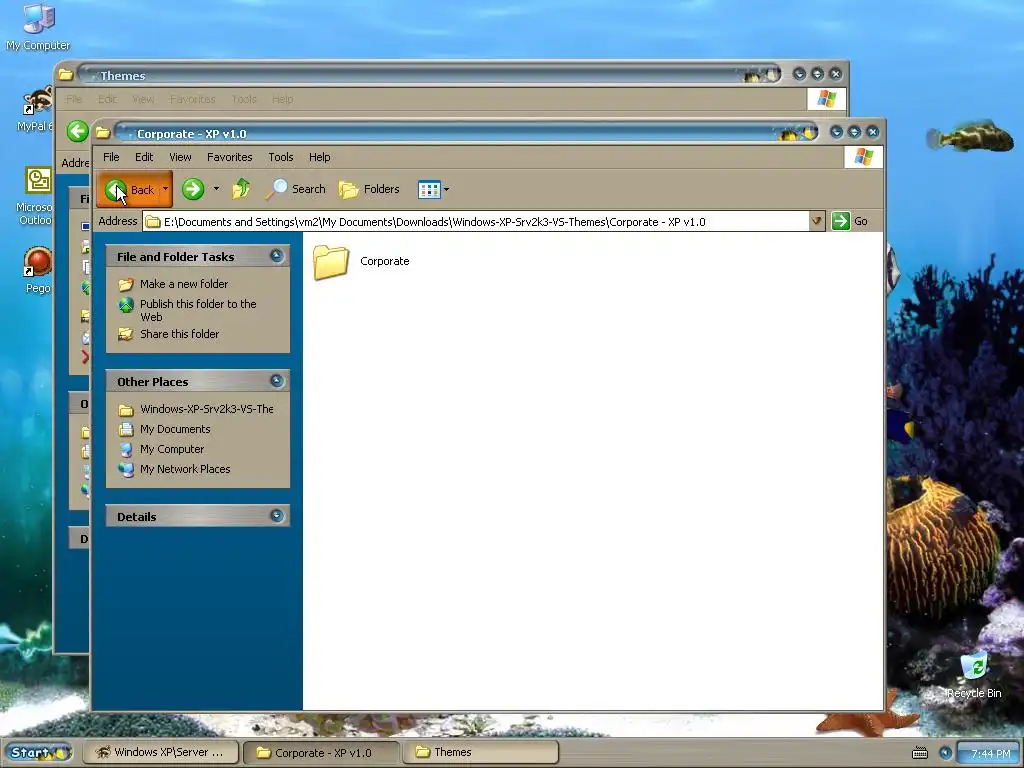Collapse the Other Places panel
The height and width of the screenshot is (768, 1024).
277,381
